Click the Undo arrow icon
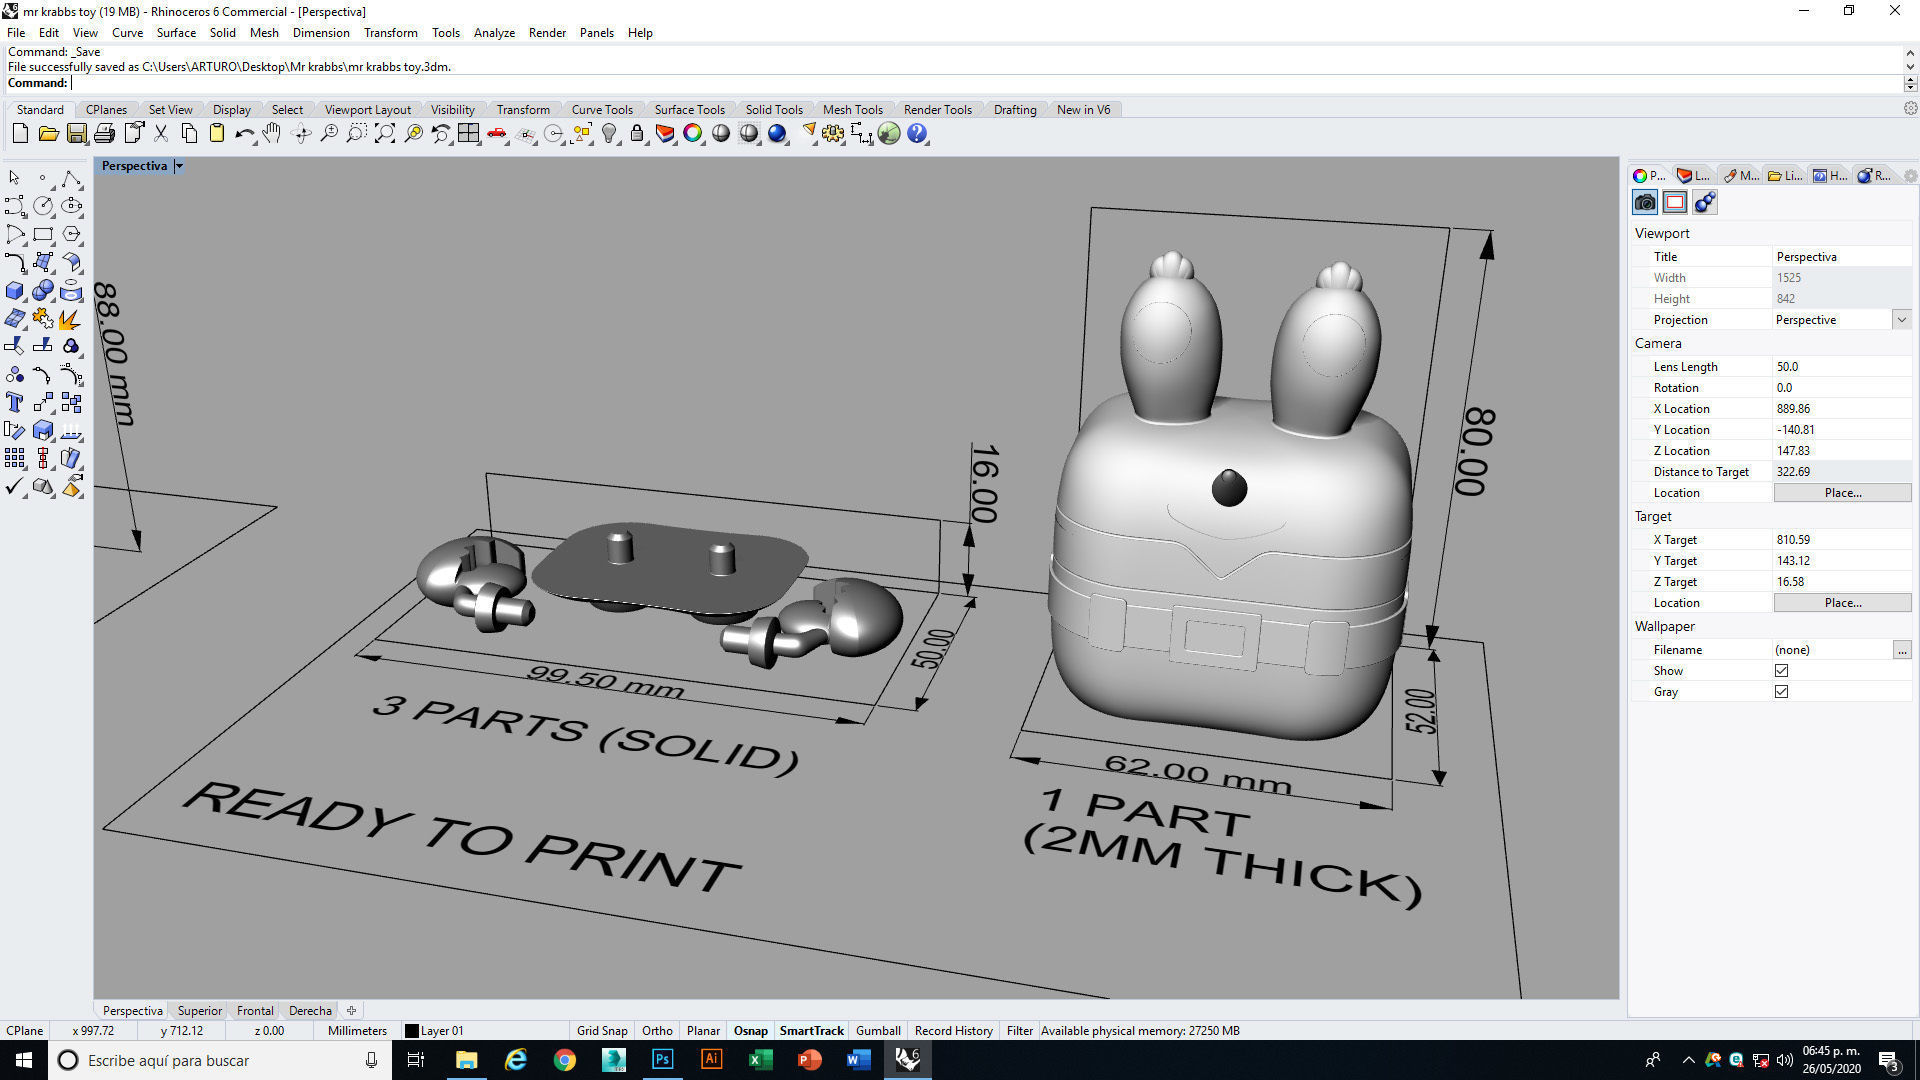1920x1080 pixels. (244, 133)
